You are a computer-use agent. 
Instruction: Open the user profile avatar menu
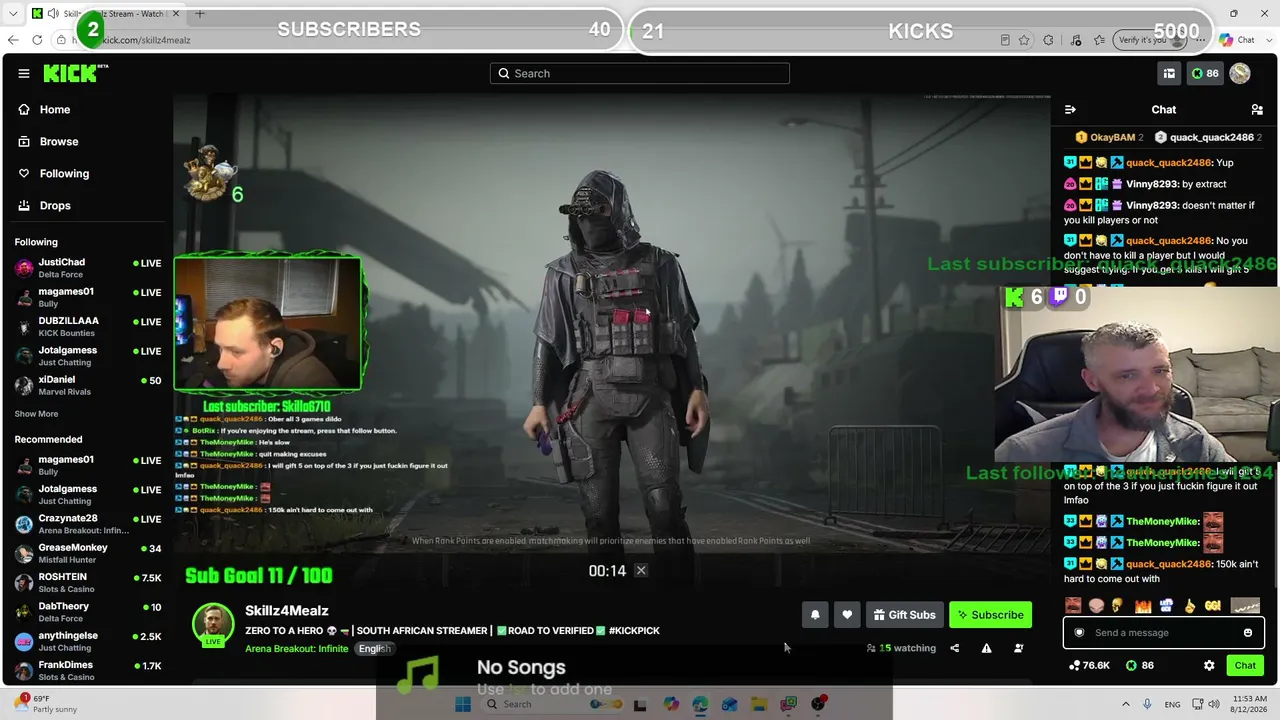point(1240,73)
